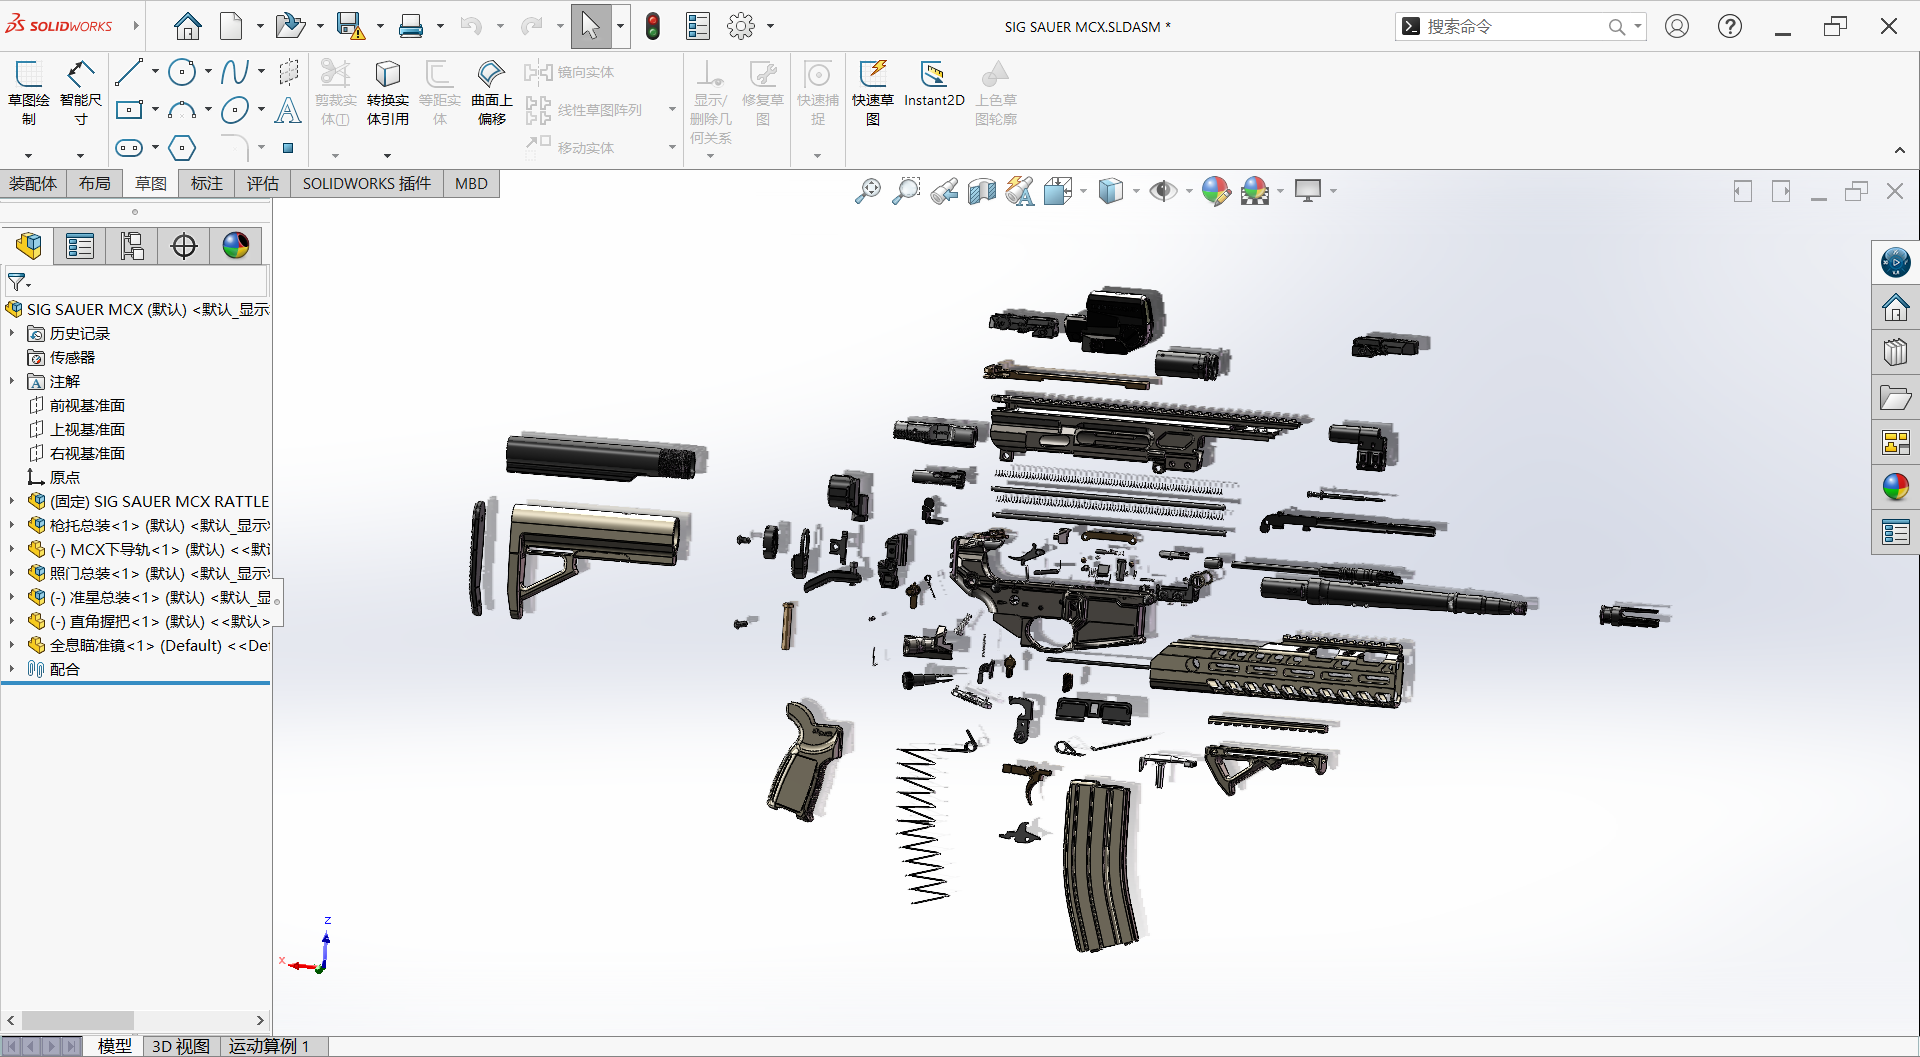This screenshot has width=1920, height=1057.
Task: Click the Instant2D tool
Action: point(934,85)
